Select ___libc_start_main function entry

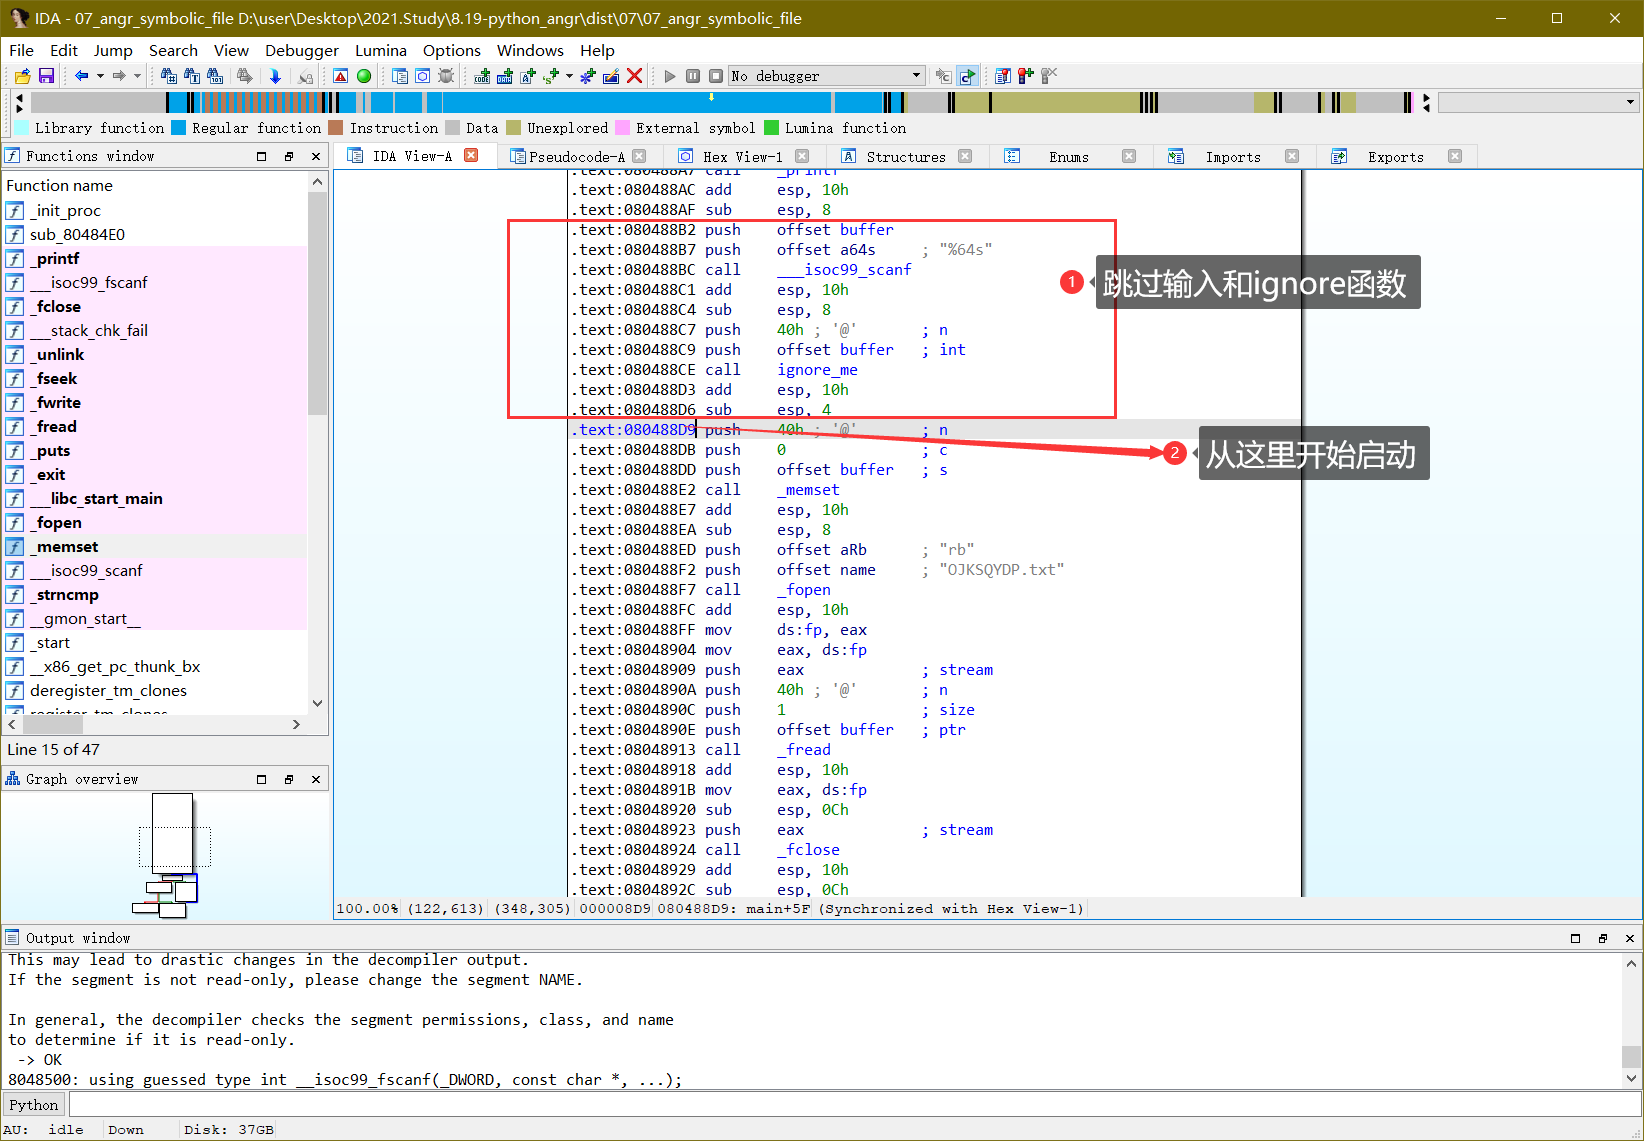tap(155, 498)
